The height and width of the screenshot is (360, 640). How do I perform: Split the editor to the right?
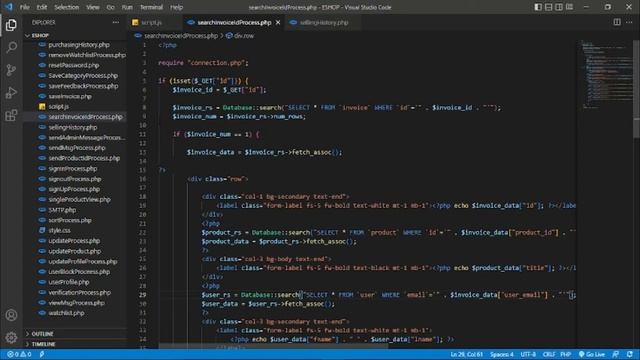pyautogui.click(x=617, y=22)
